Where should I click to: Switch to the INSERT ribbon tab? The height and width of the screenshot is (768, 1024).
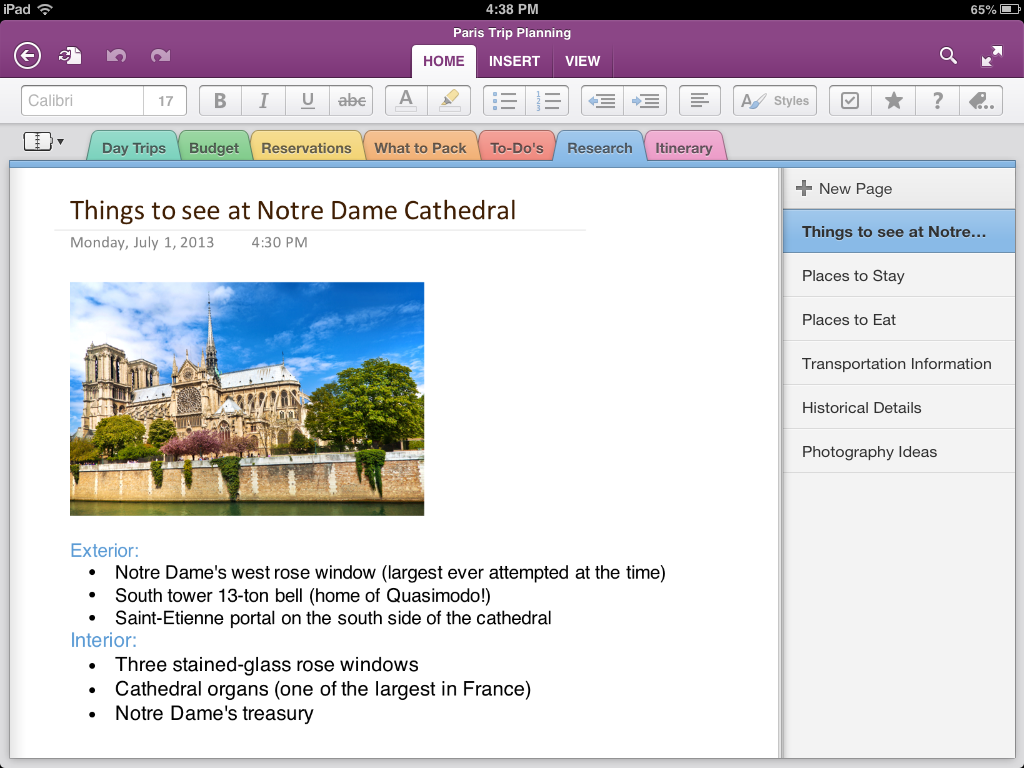click(x=514, y=61)
